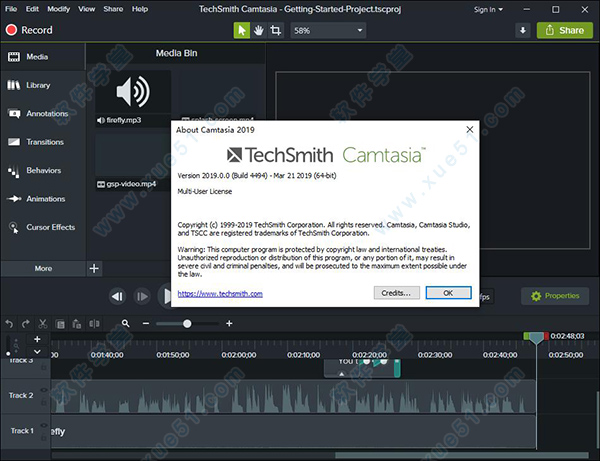The width and height of the screenshot is (600, 461).
Task: Activate the Pan hand tool
Action: coord(259,30)
